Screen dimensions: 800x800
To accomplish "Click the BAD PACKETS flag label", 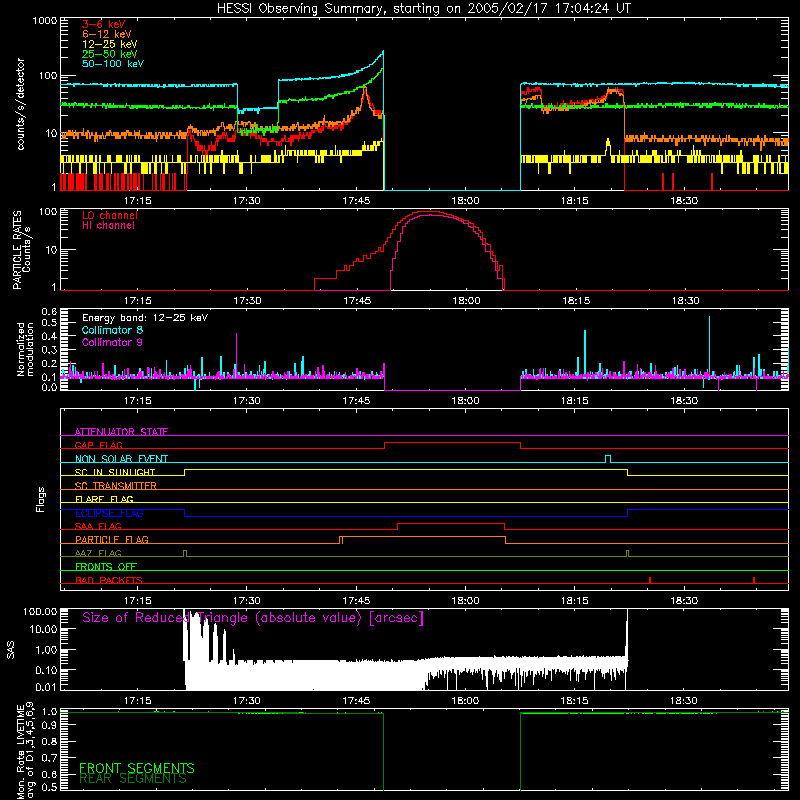I will [x=109, y=580].
